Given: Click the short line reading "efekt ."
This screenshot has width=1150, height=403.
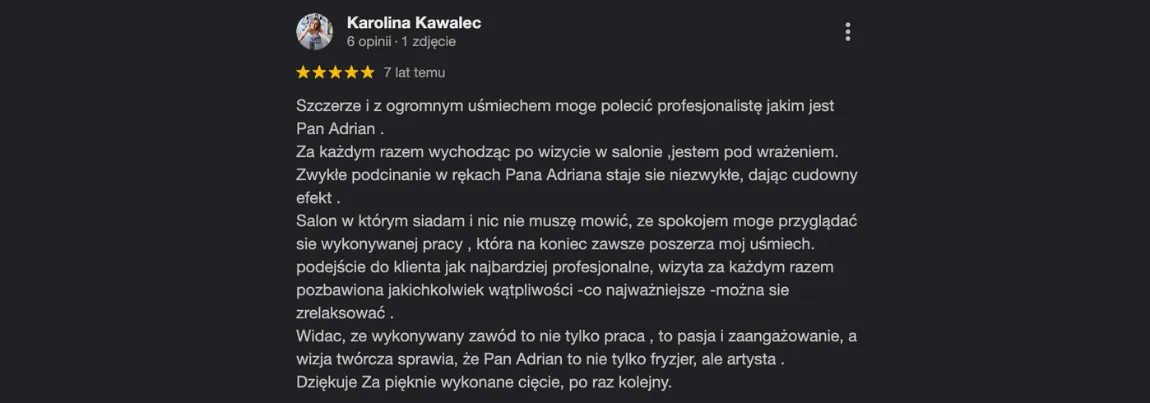Looking at the screenshot, I should (x=318, y=198).
